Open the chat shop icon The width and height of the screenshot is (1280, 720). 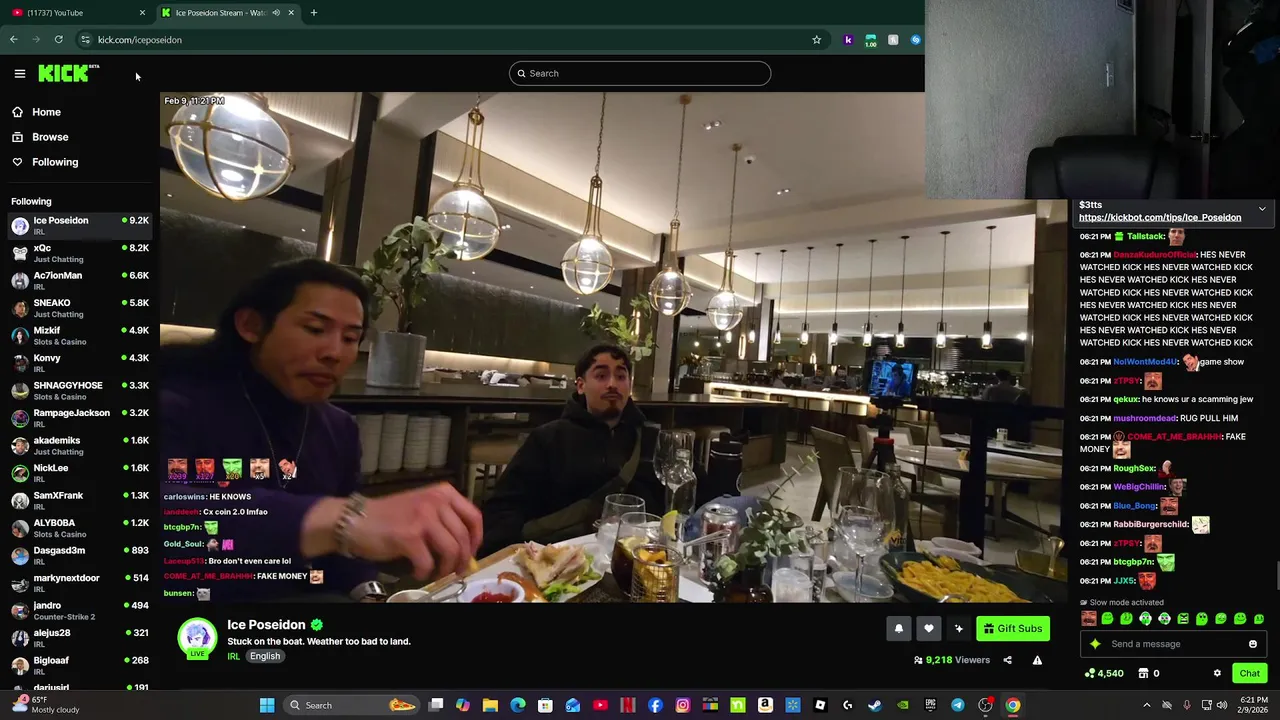1143,673
